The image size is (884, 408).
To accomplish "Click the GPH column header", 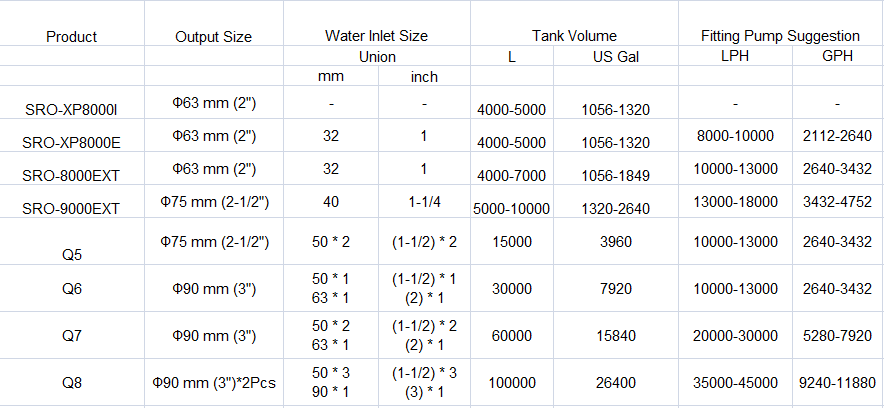I will point(837,57).
